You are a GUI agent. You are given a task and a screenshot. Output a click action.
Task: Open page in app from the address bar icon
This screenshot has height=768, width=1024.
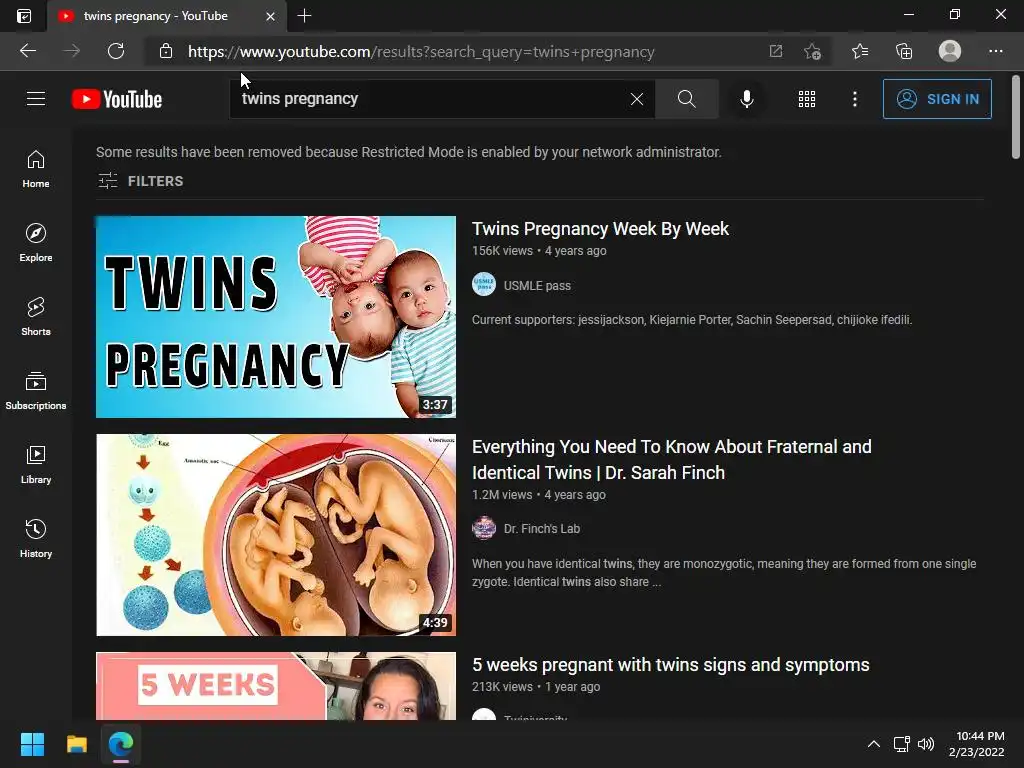click(775, 51)
